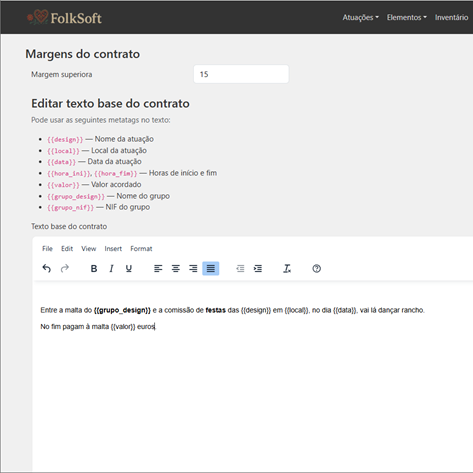
Task: Open the Insert menu
Action: [x=113, y=249]
